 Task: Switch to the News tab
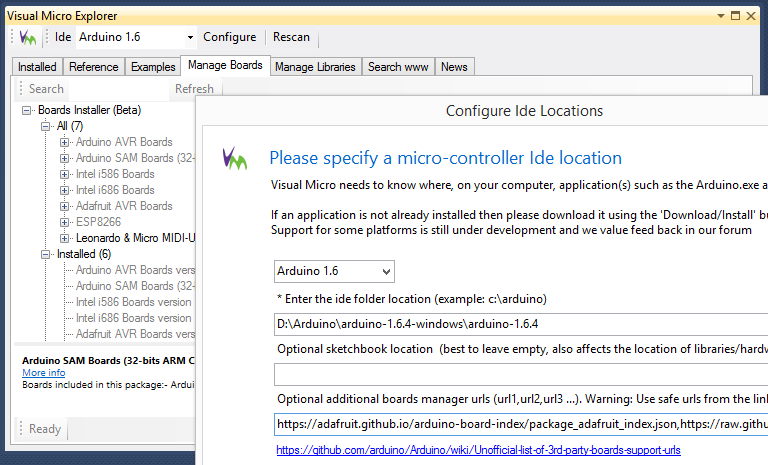454,67
